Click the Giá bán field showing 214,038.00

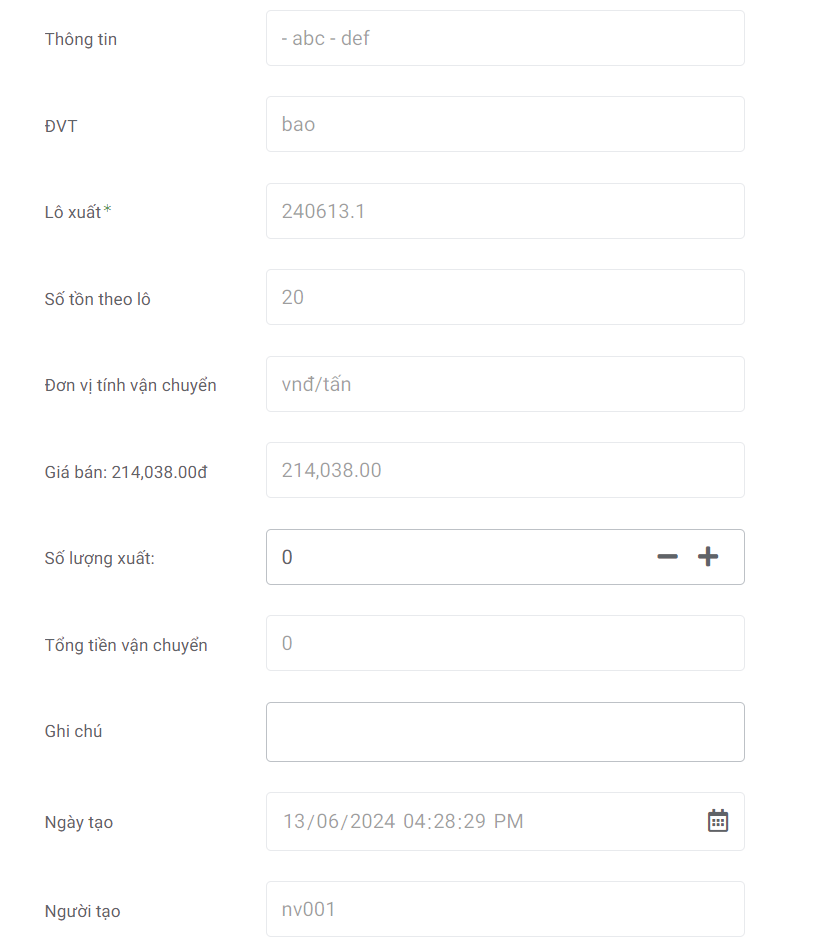(505, 470)
